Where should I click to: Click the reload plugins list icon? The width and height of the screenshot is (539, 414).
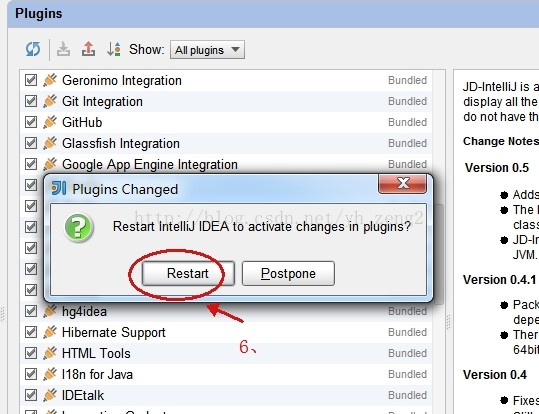tap(33, 49)
